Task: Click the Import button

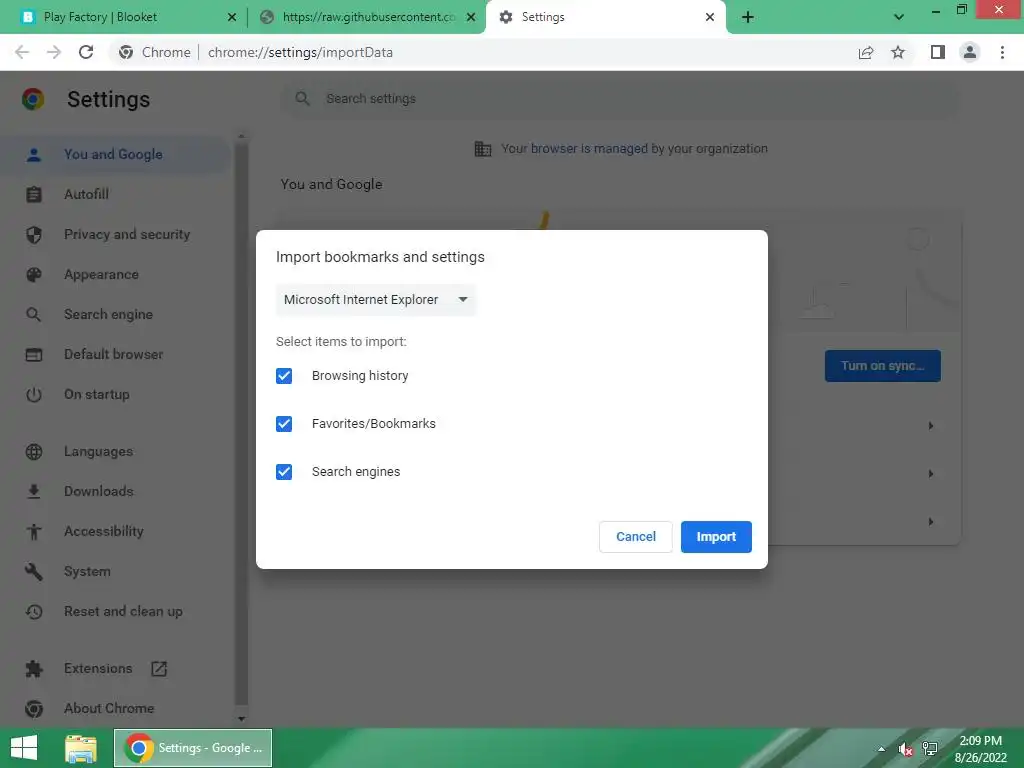Action: (x=716, y=537)
